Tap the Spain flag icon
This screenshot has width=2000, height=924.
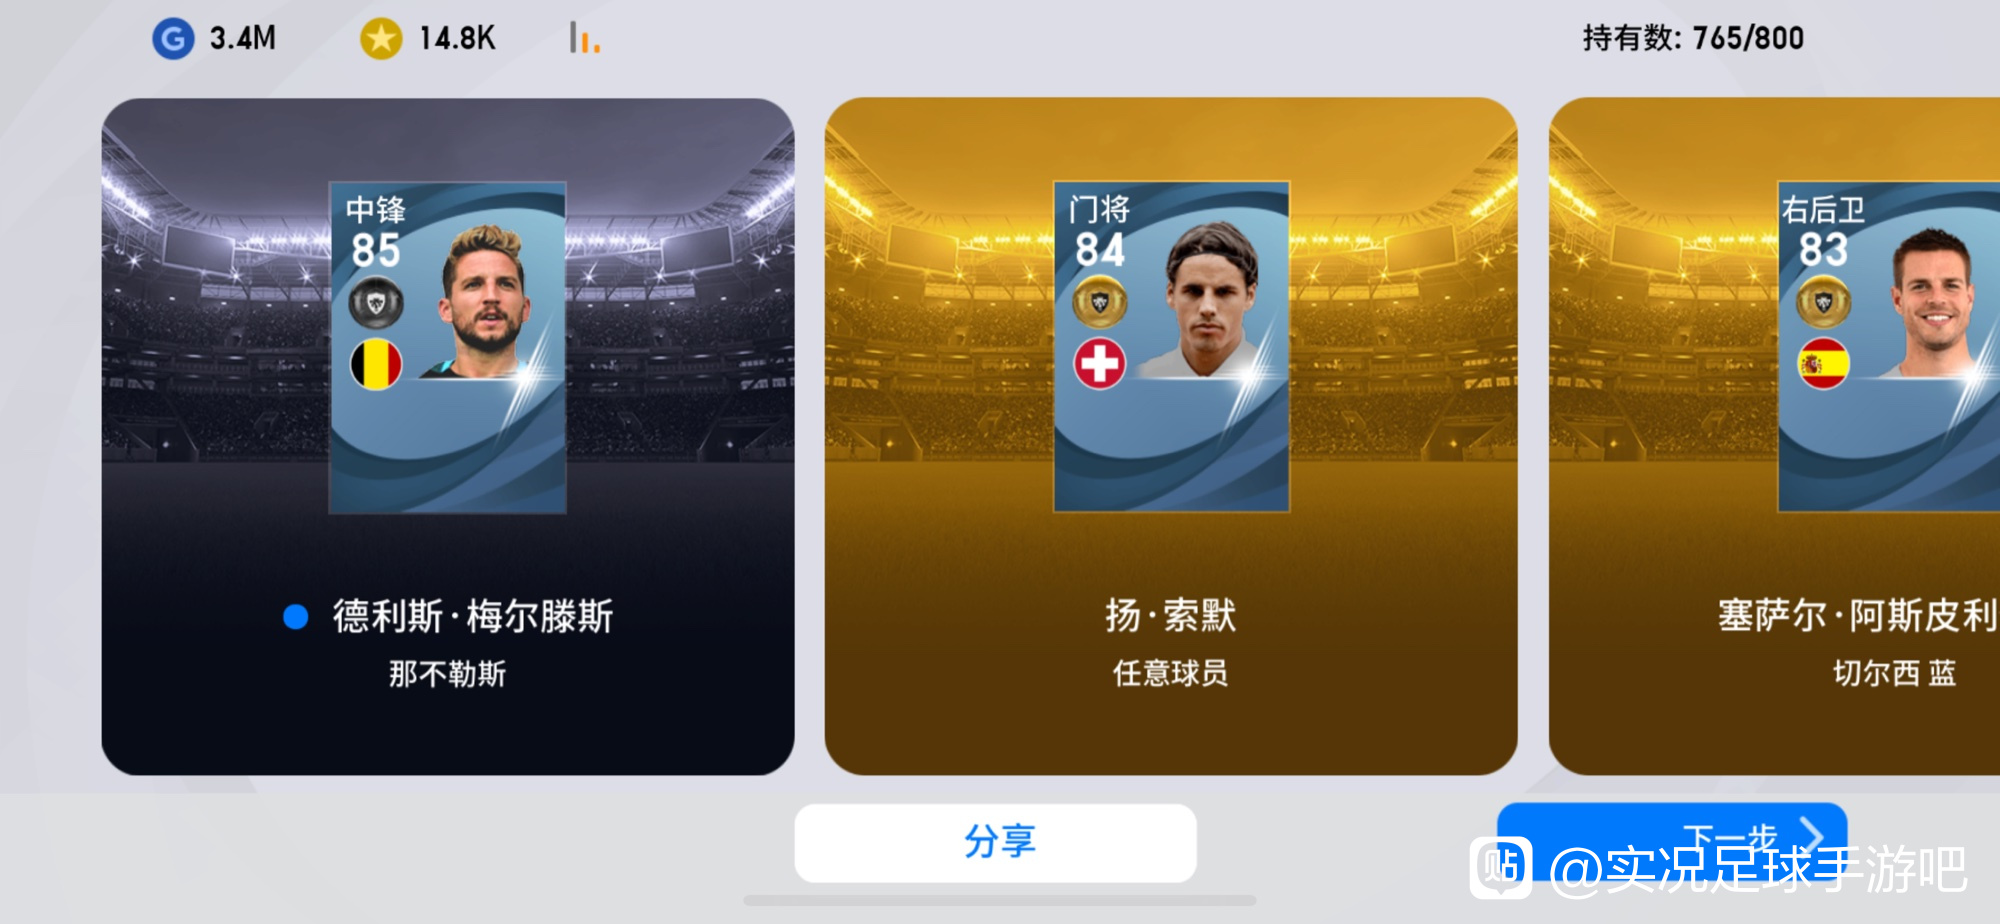(1824, 364)
